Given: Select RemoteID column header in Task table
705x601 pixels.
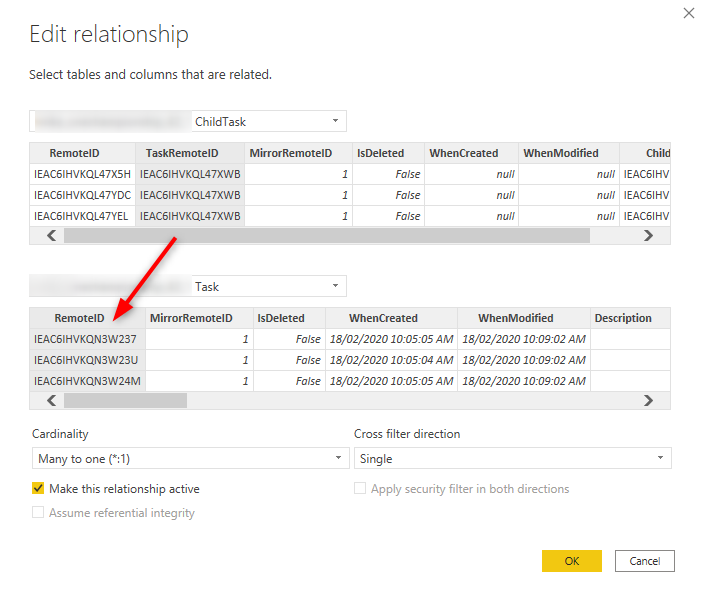Looking at the screenshot, I should pos(88,318).
